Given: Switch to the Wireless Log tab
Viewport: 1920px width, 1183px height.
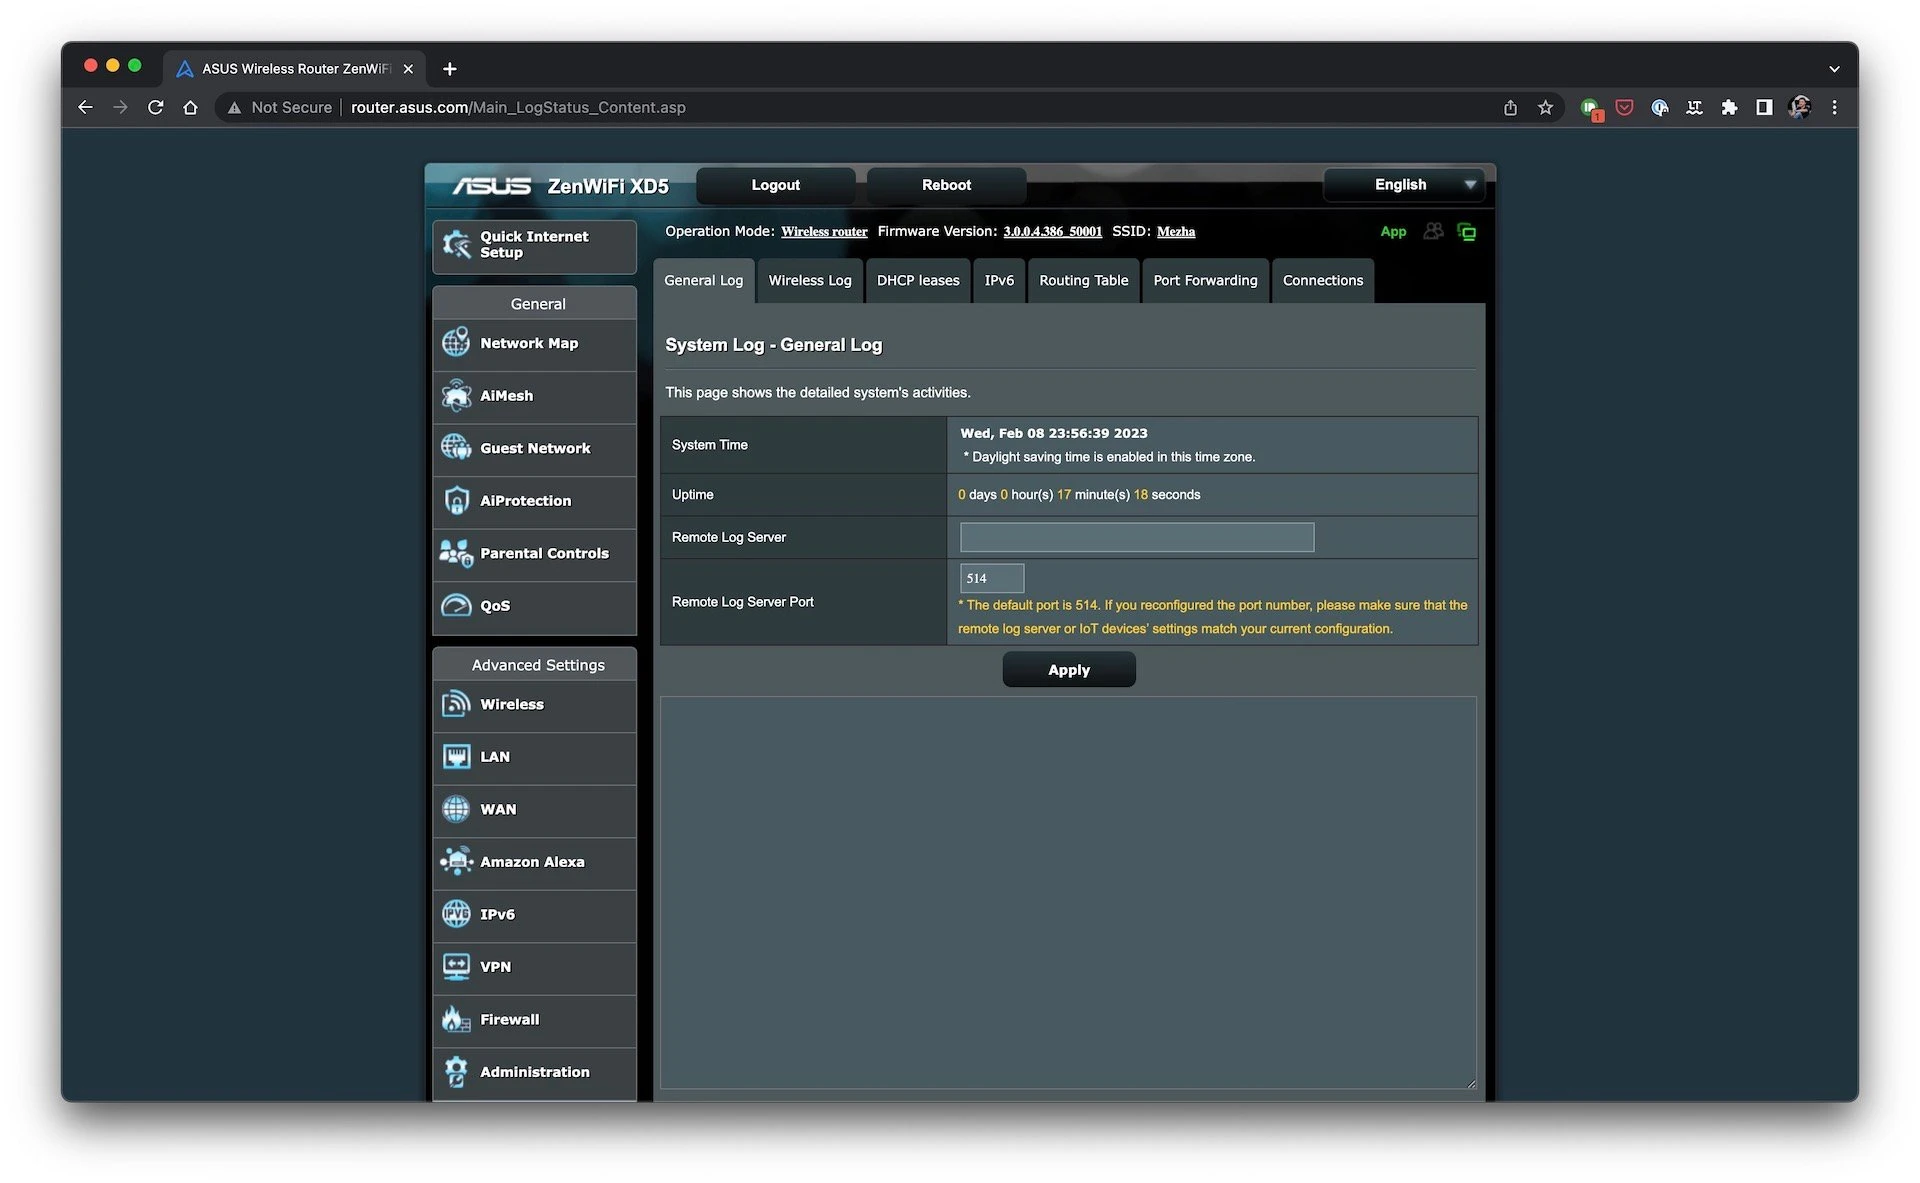Looking at the screenshot, I should pos(809,281).
